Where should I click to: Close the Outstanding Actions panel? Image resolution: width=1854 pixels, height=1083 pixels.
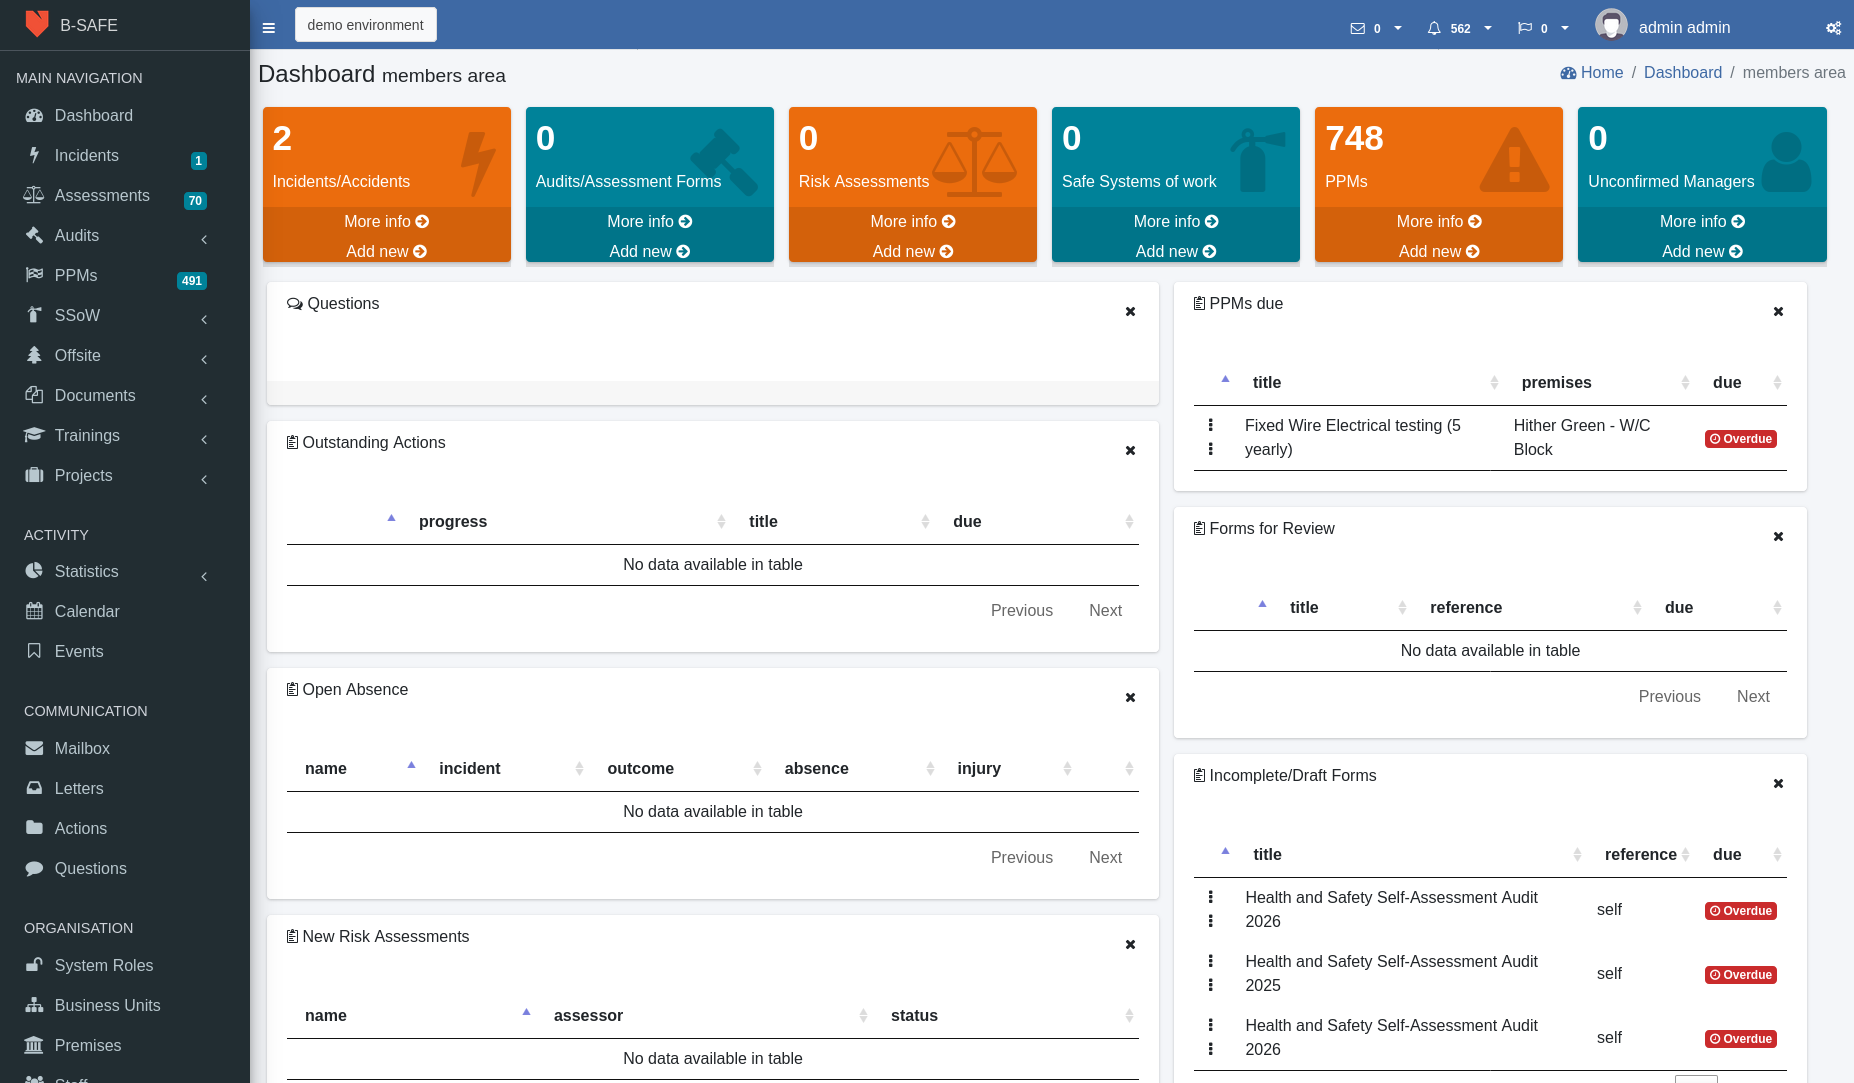[1130, 451]
